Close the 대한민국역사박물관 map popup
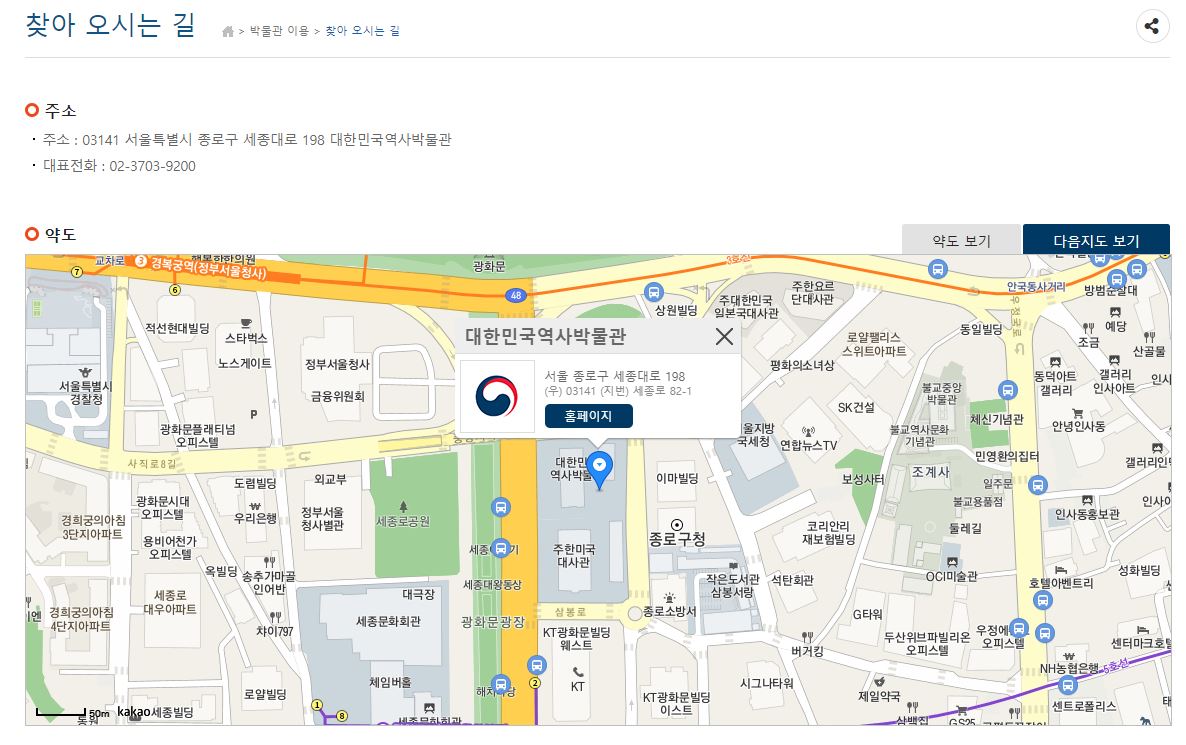This screenshot has height=745, width=1186. click(724, 337)
